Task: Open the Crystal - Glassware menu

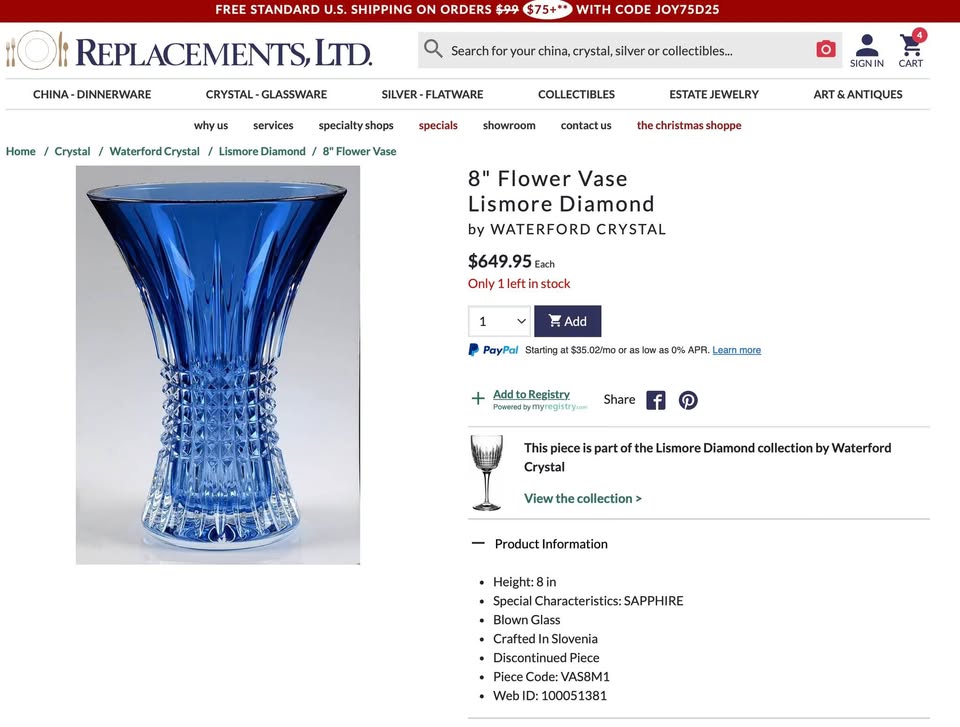Action: pos(266,94)
